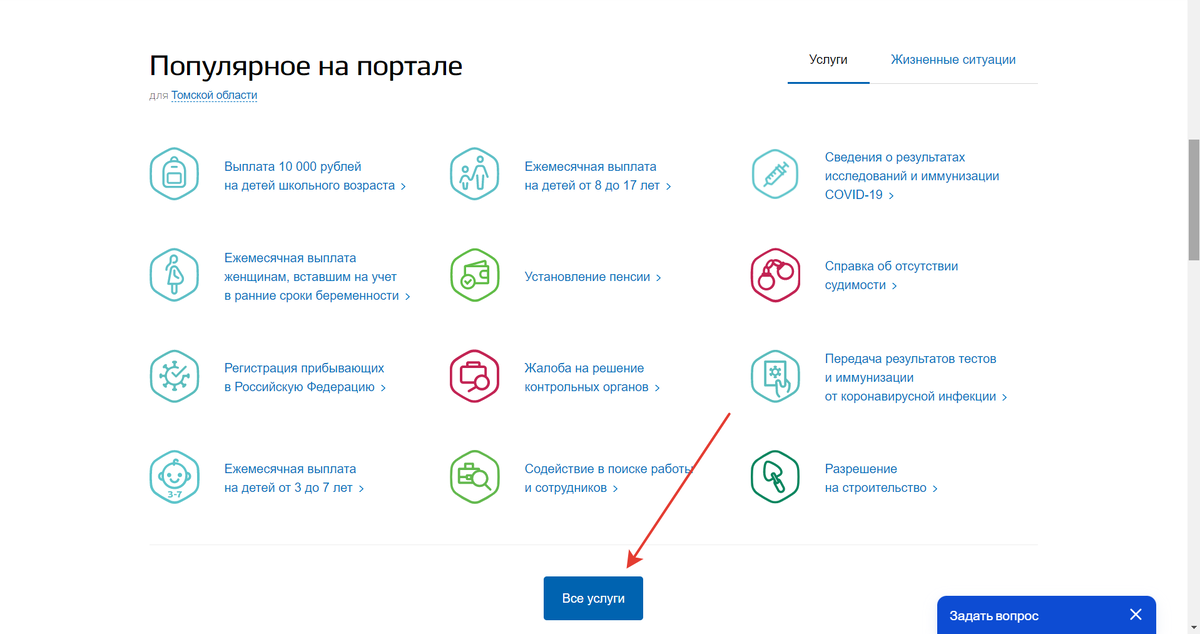Screen dimensions: 1200x634
Task: Click the medical document test results icon
Action: tap(775, 376)
